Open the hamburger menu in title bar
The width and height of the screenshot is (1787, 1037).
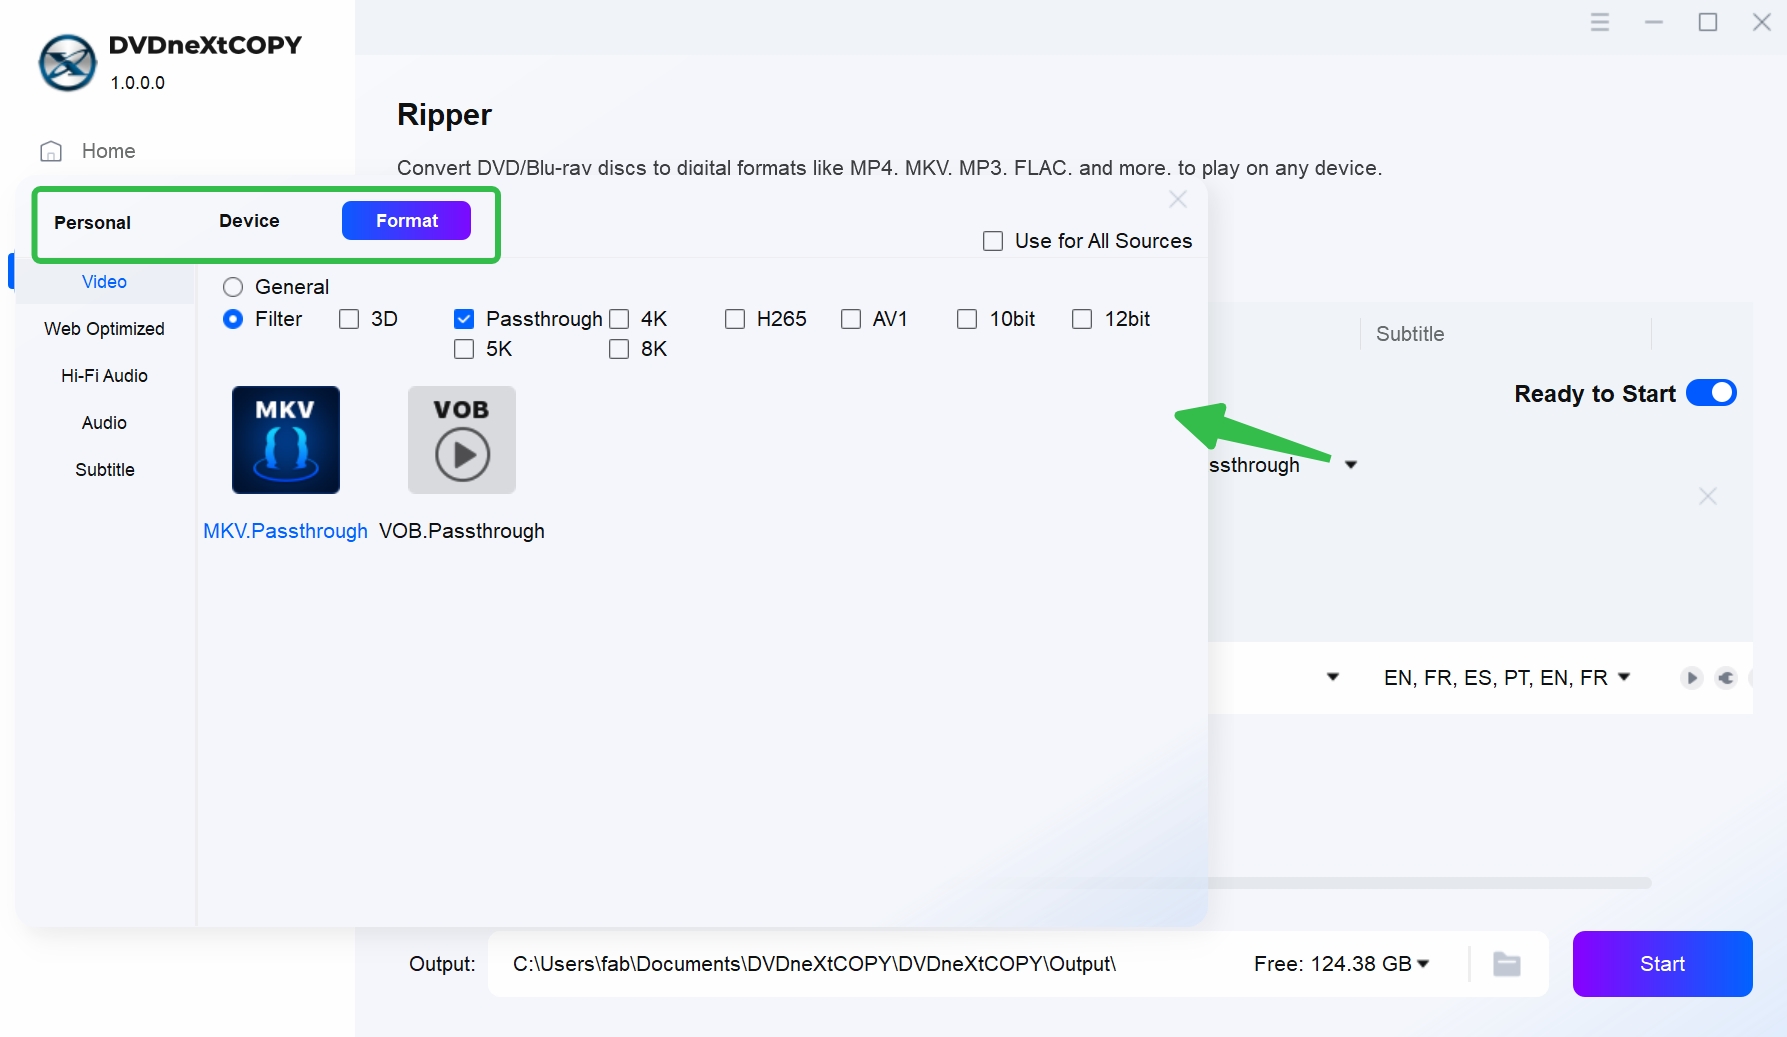coord(1600,22)
